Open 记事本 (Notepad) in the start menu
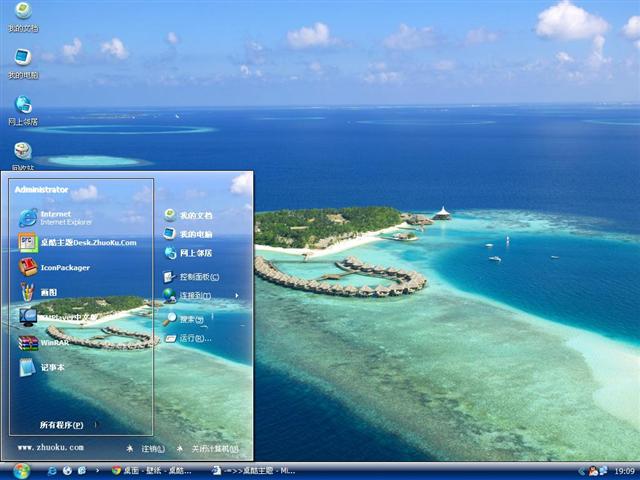This screenshot has width=640, height=480. [x=51, y=367]
